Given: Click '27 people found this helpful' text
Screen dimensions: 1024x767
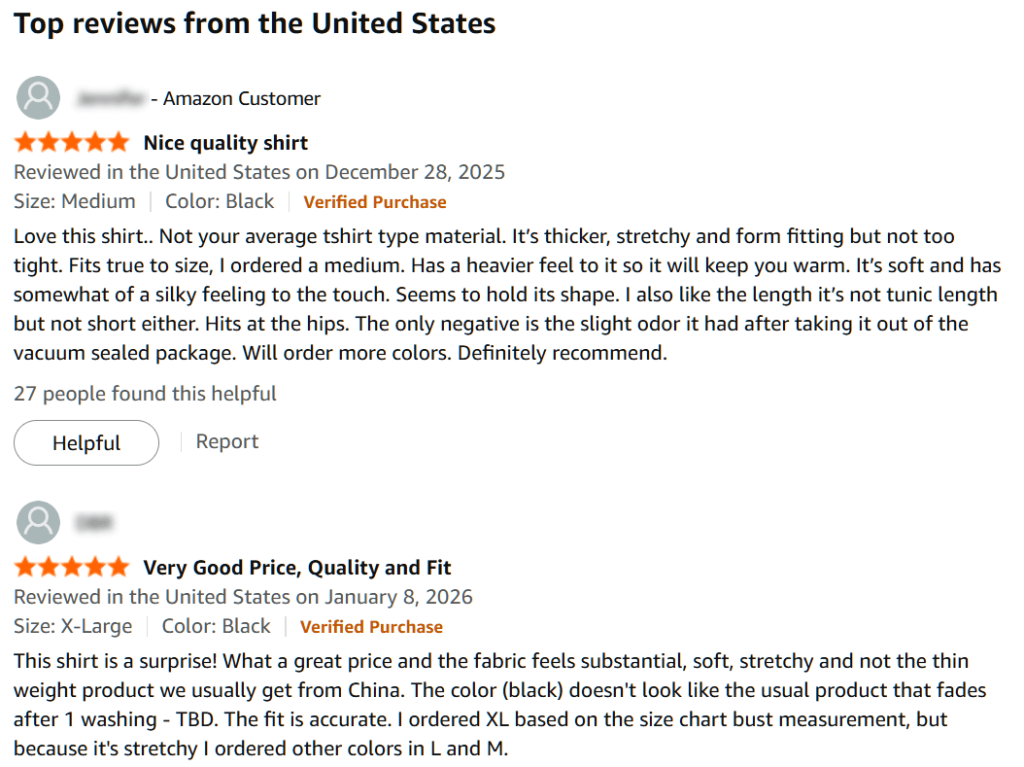Looking at the screenshot, I should (x=145, y=393).
